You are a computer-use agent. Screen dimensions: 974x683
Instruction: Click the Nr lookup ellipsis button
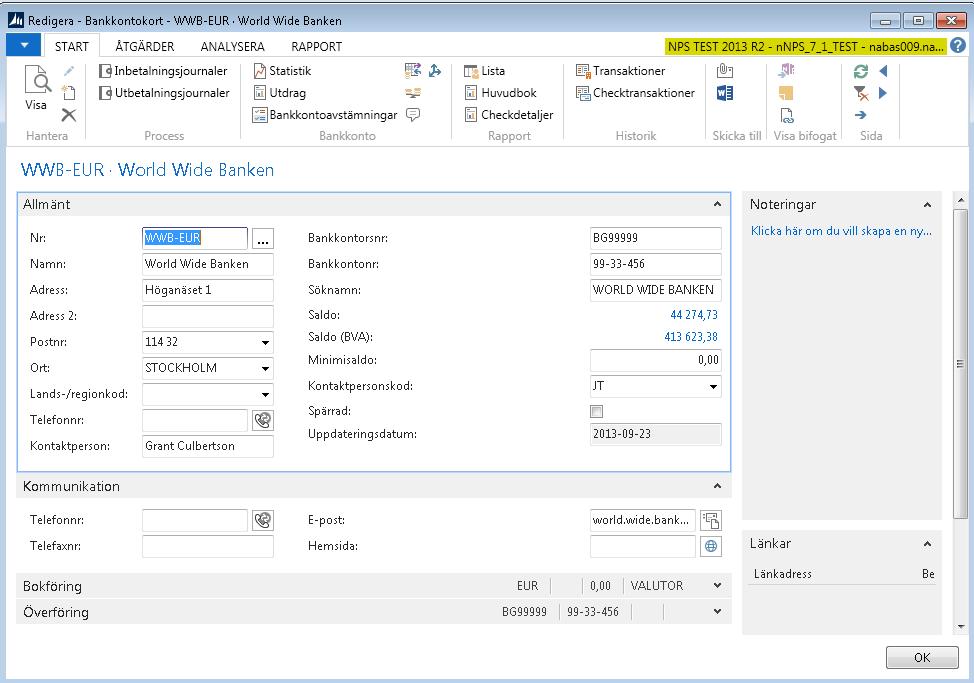click(263, 238)
